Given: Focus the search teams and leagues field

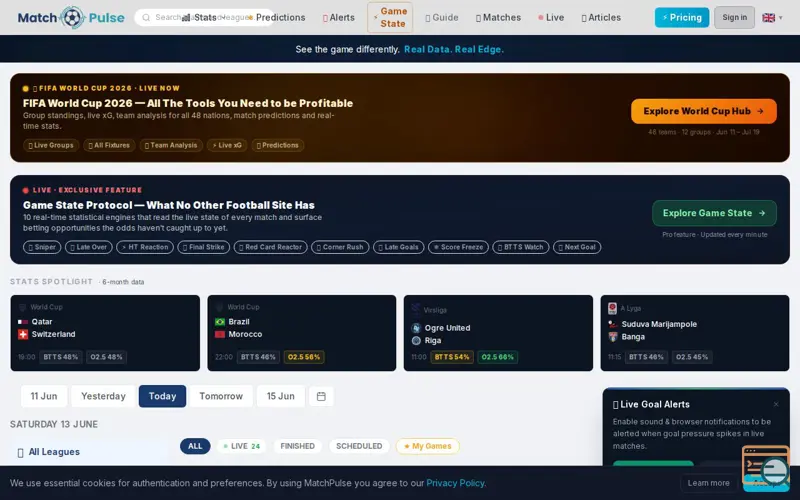Looking at the screenshot, I should (x=204, y=18).
